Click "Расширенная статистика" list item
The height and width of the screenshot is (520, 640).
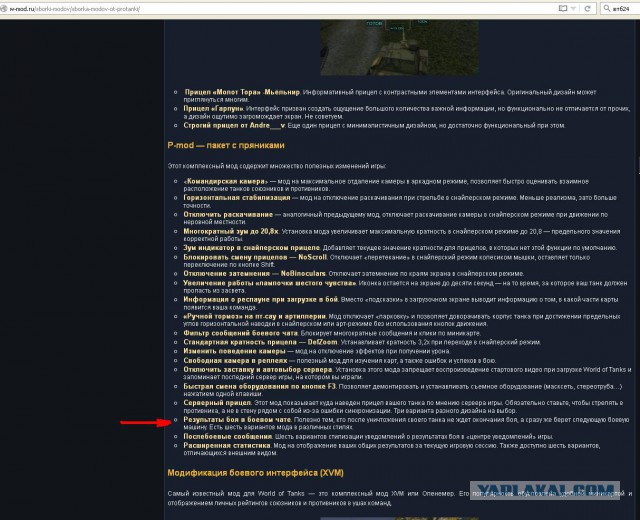click(x=227, y=445)
